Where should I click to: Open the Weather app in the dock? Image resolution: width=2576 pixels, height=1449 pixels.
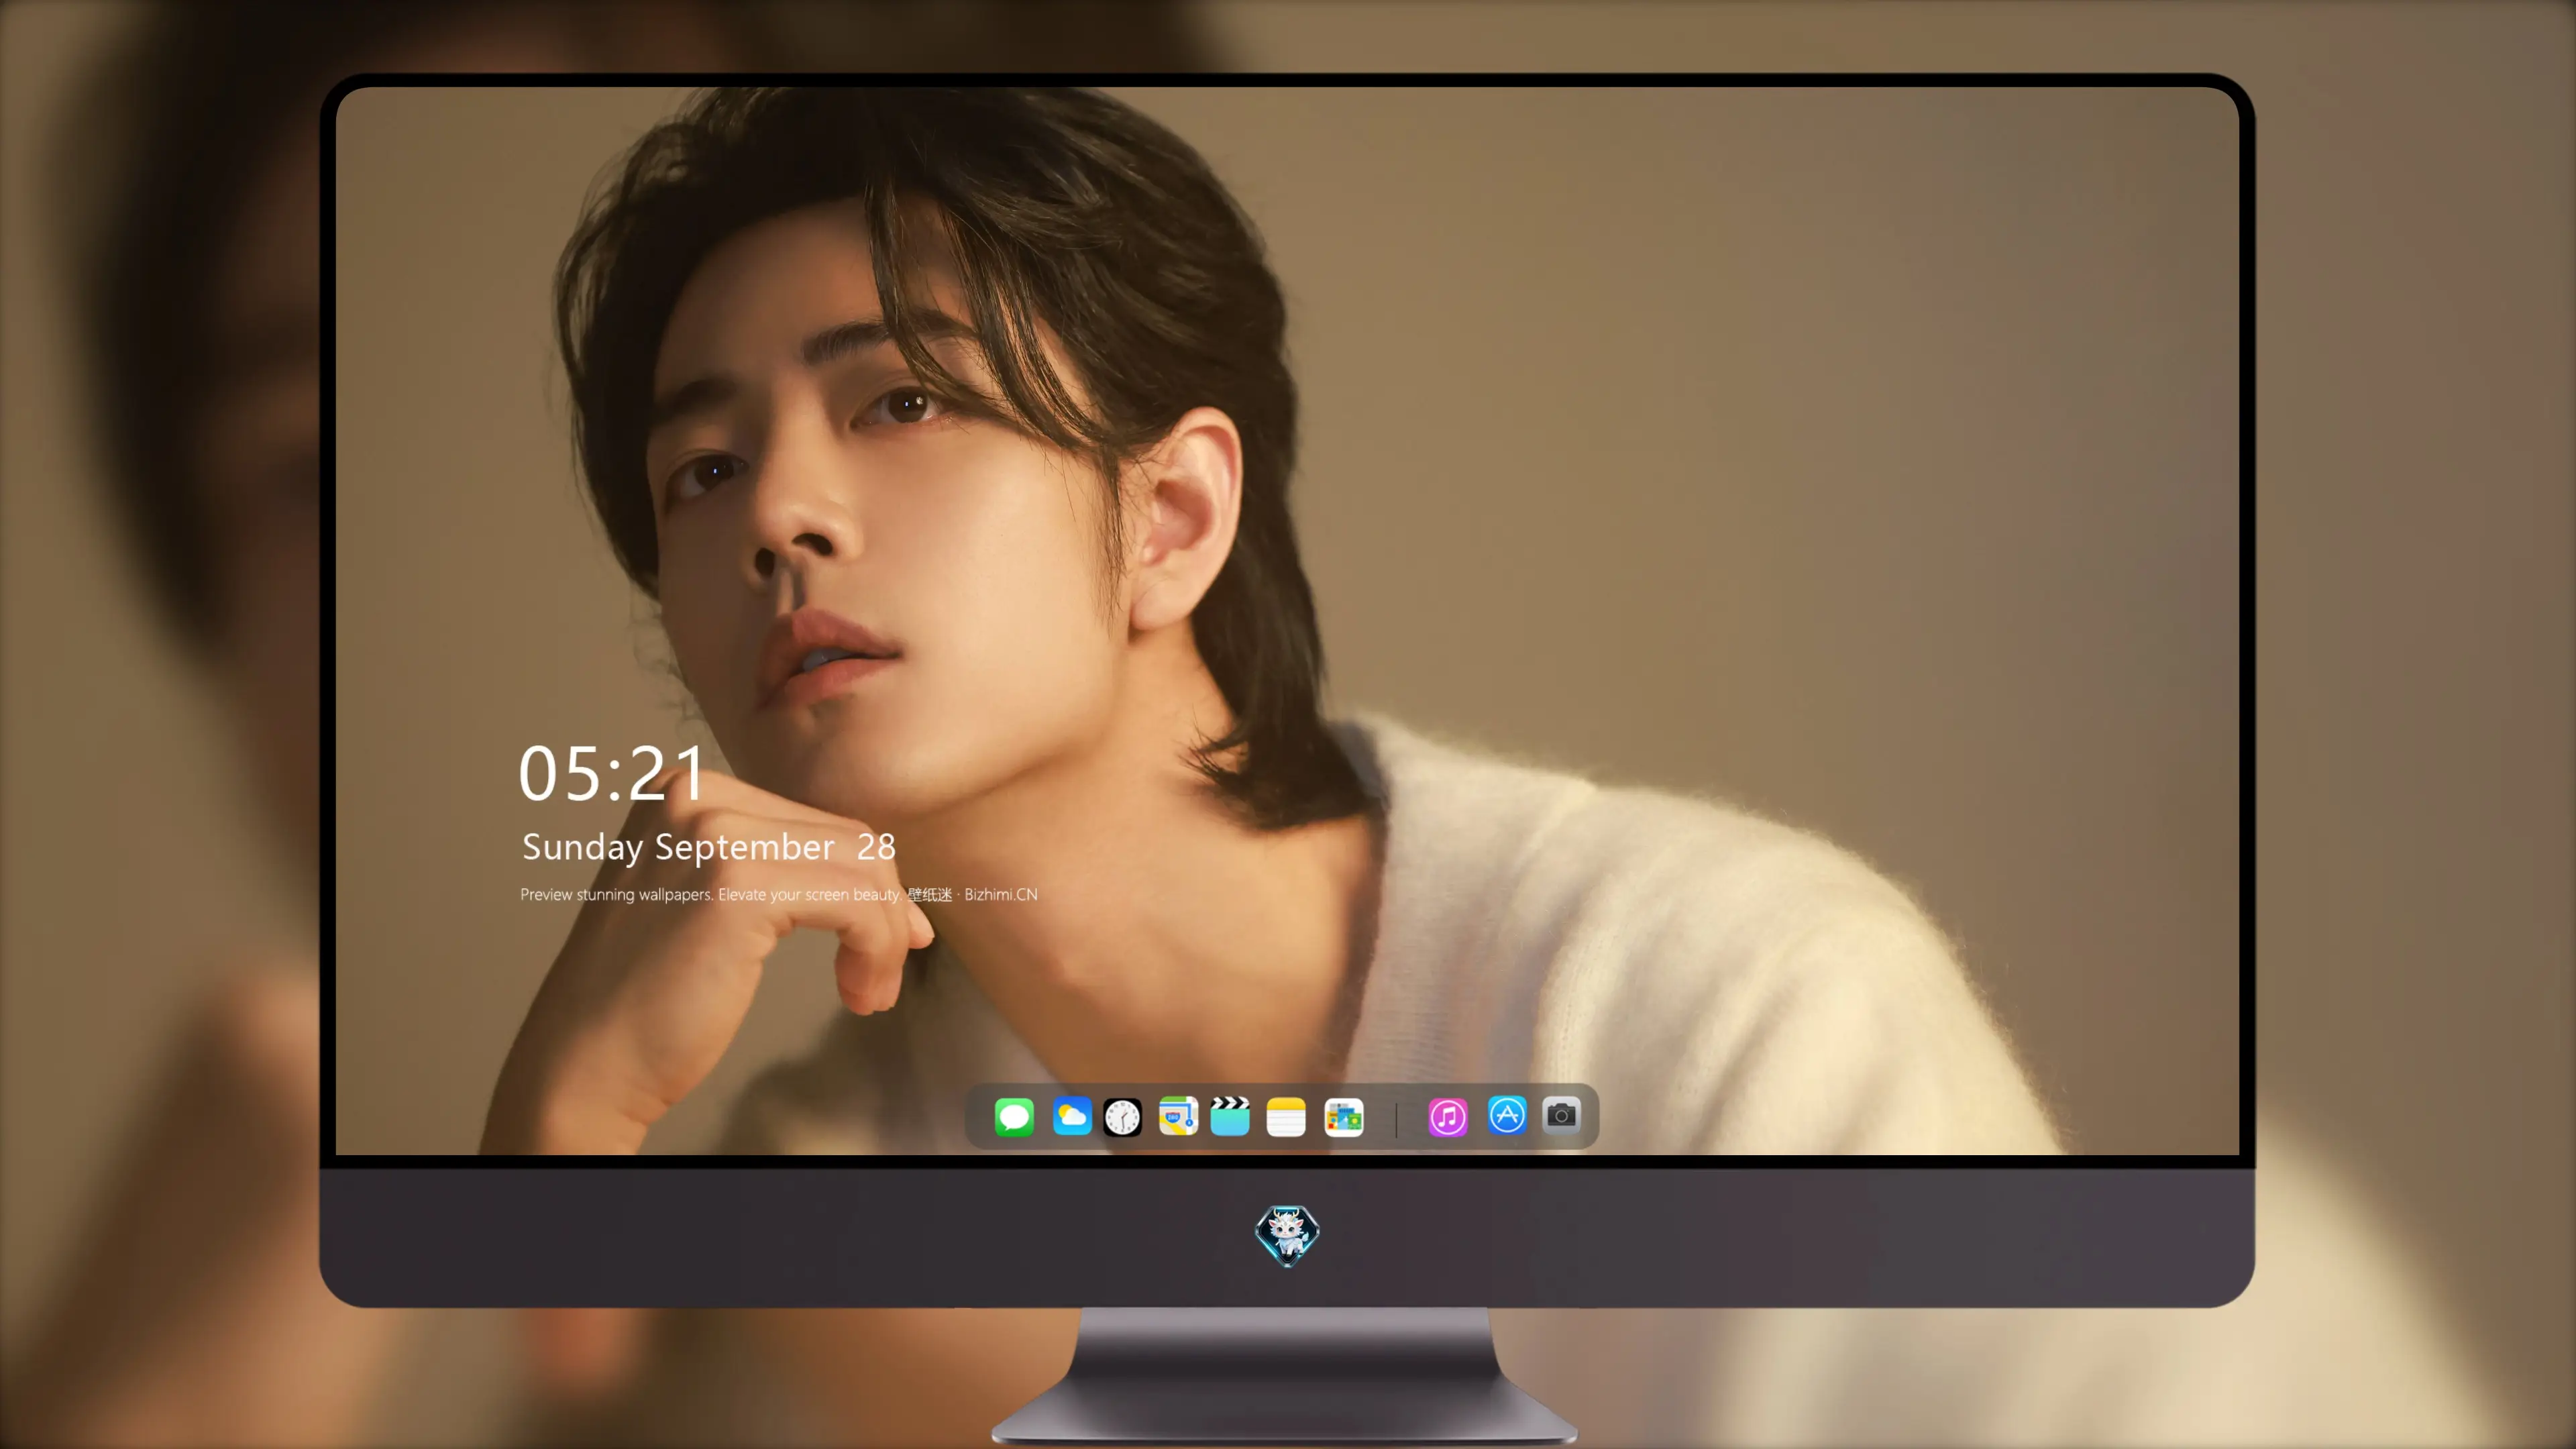tap(1072, 1116)
